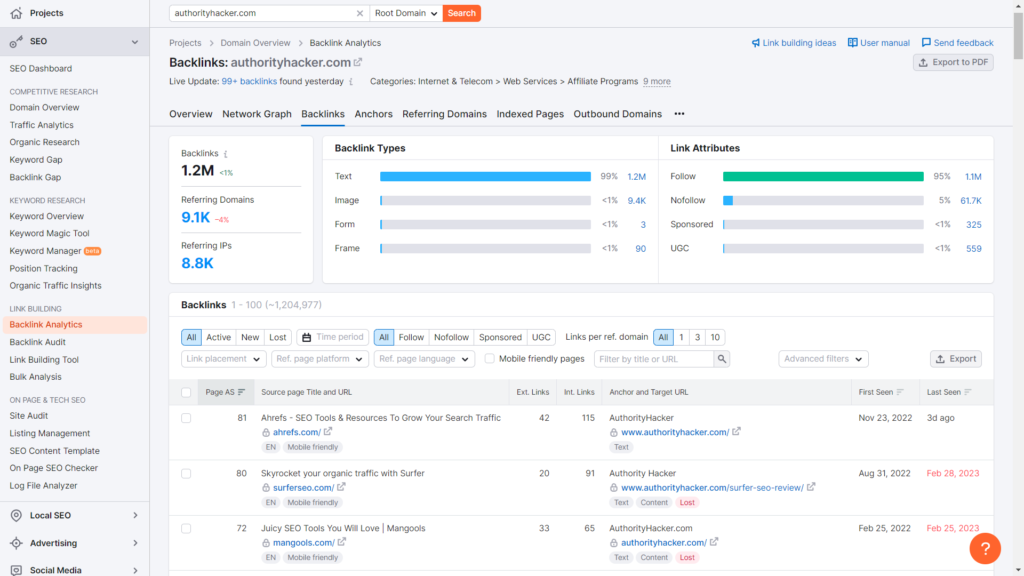Image resolution: width=1024 pixels, height=576 pixels.
Task: Tick the select-all checkbox in table header
Action: coord(186,392)
